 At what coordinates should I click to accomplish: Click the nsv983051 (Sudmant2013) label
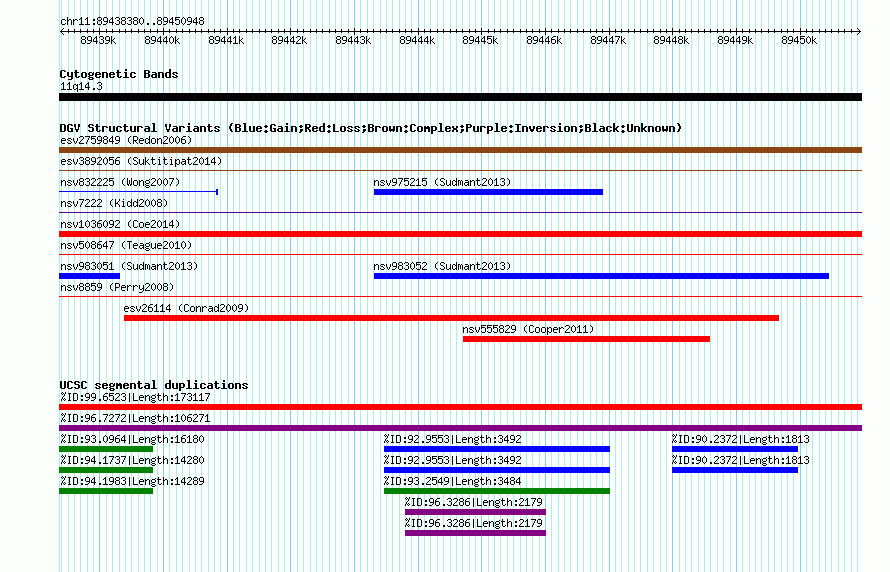(x=129, y=266)
